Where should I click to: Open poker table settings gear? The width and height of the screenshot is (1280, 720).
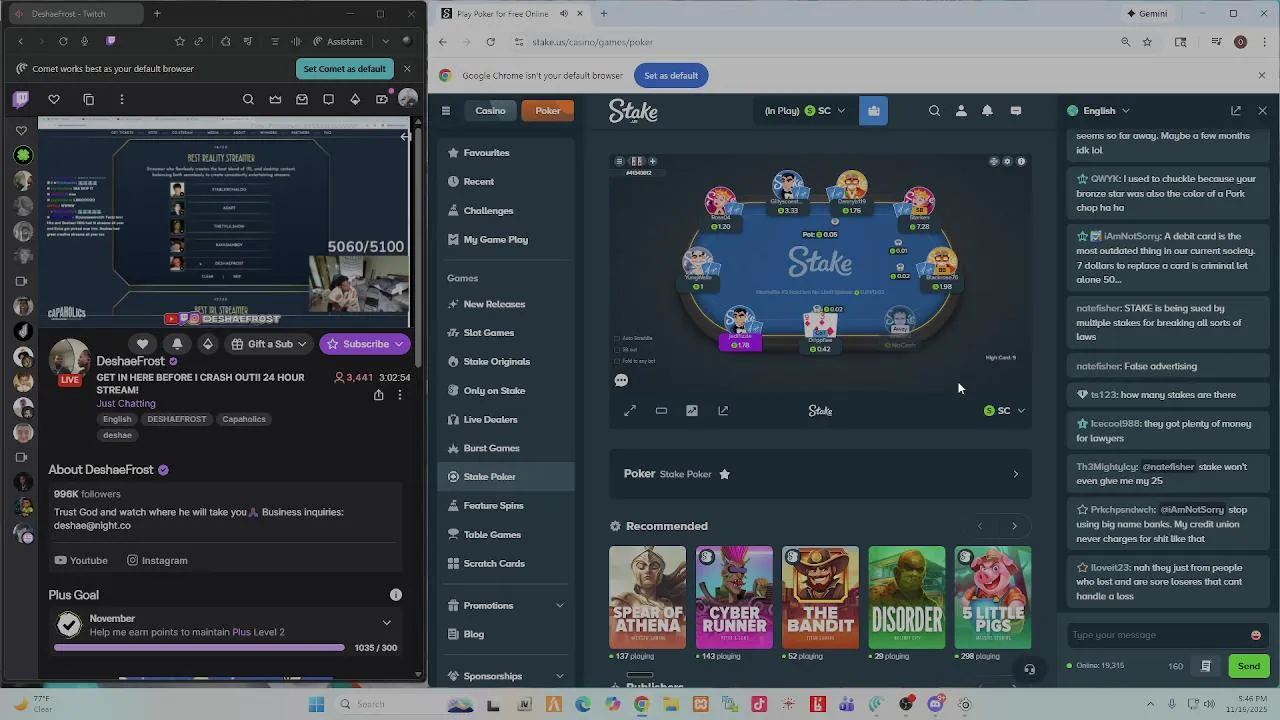[1007, 161]
